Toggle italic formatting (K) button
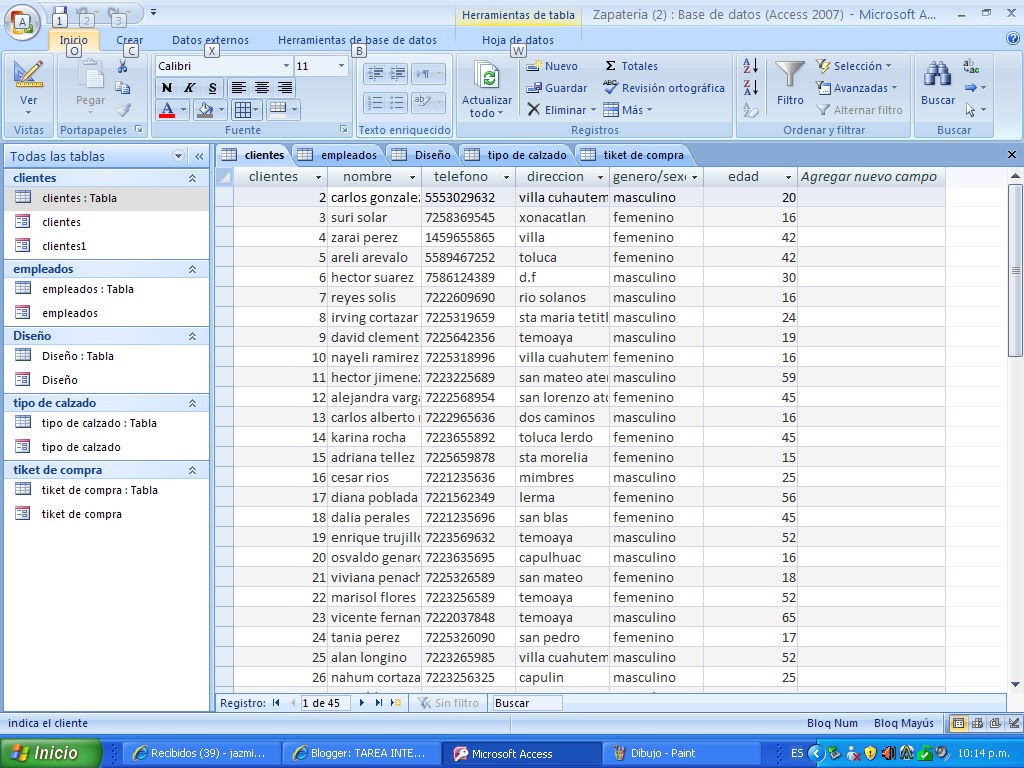The image size is (1024, 768). [189, 88]
